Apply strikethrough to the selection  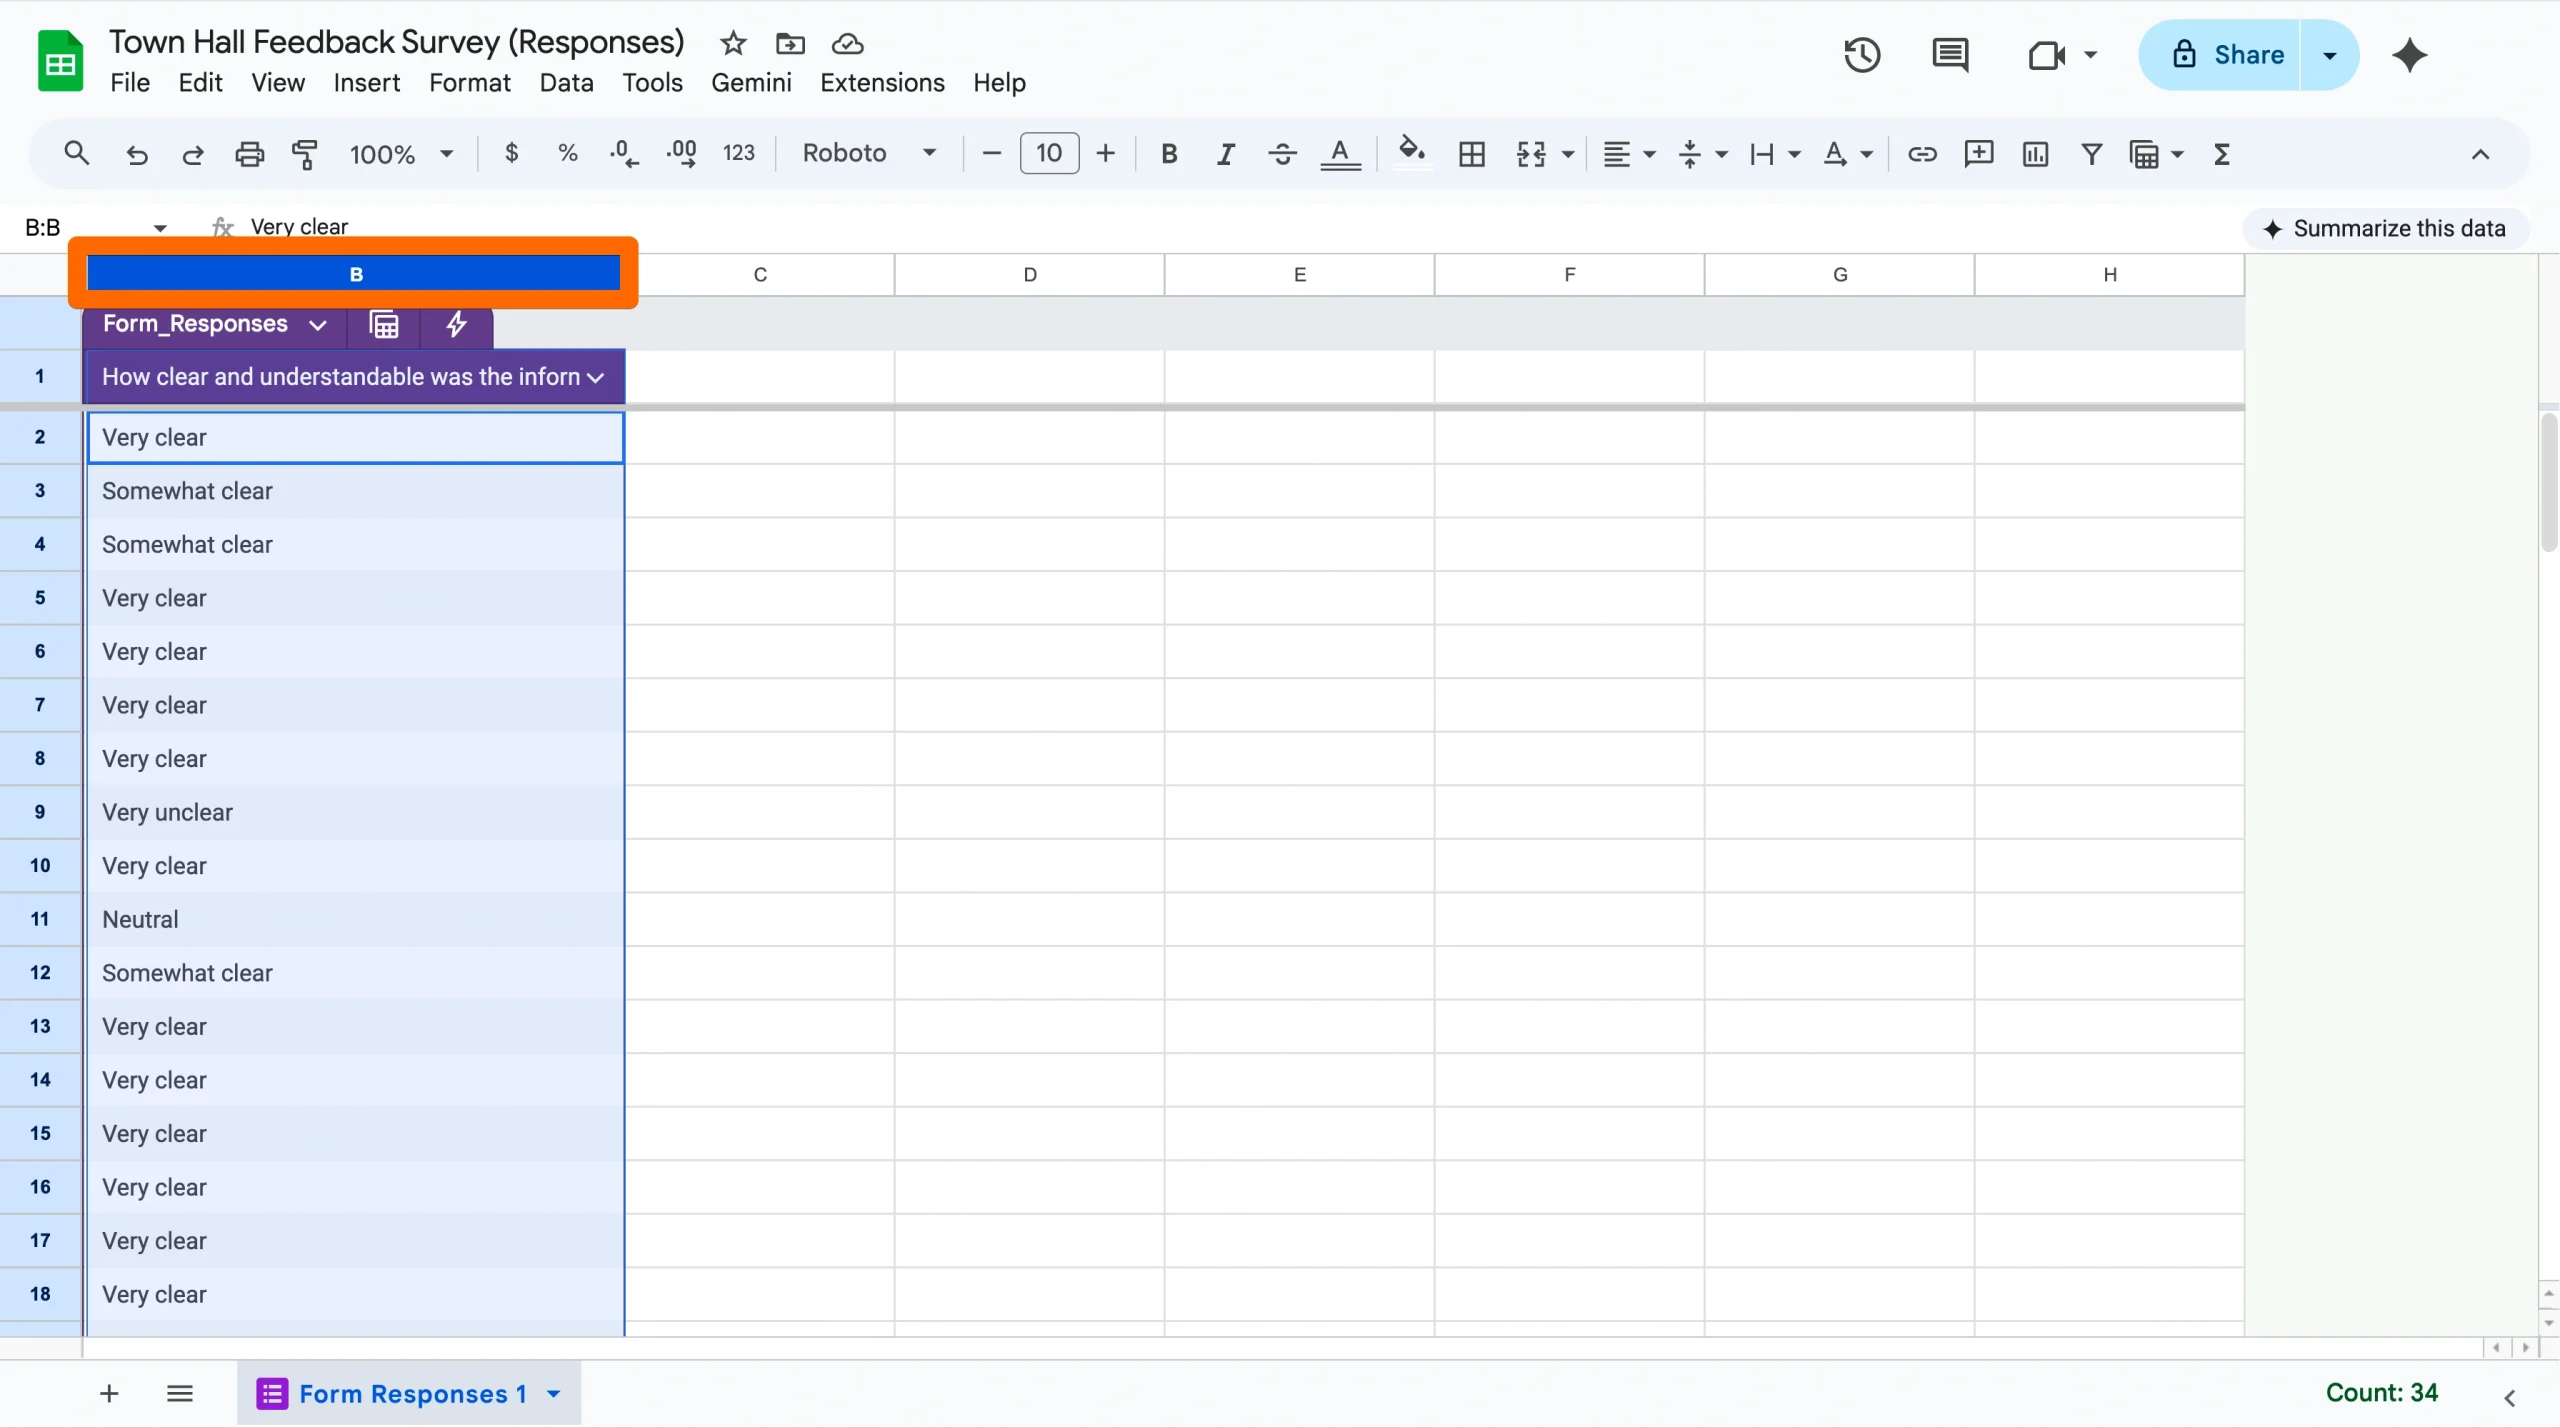pyautogui.click(x=1281, y=153)
